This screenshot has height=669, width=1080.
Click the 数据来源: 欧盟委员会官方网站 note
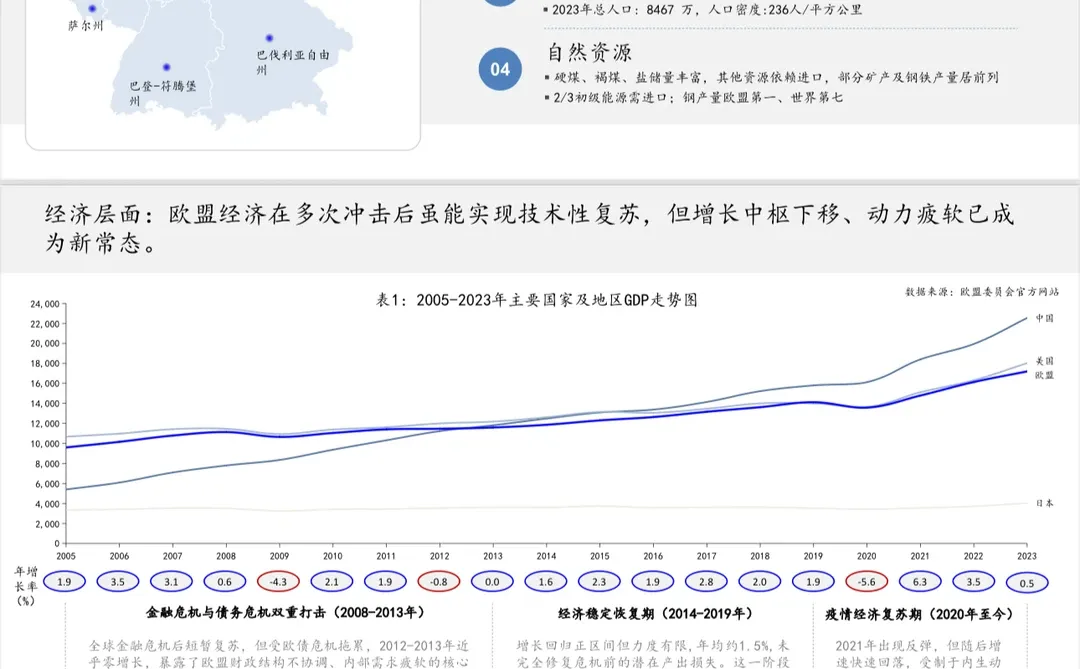[982, 292]
